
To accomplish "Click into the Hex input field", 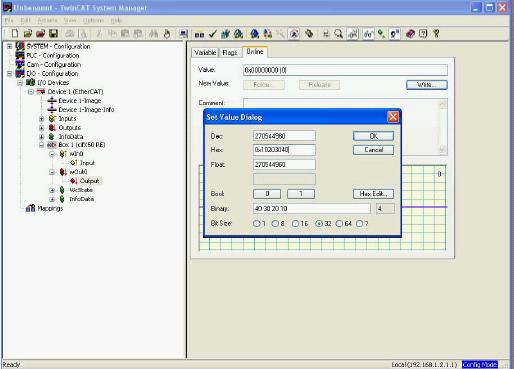I will coord(284,150).
